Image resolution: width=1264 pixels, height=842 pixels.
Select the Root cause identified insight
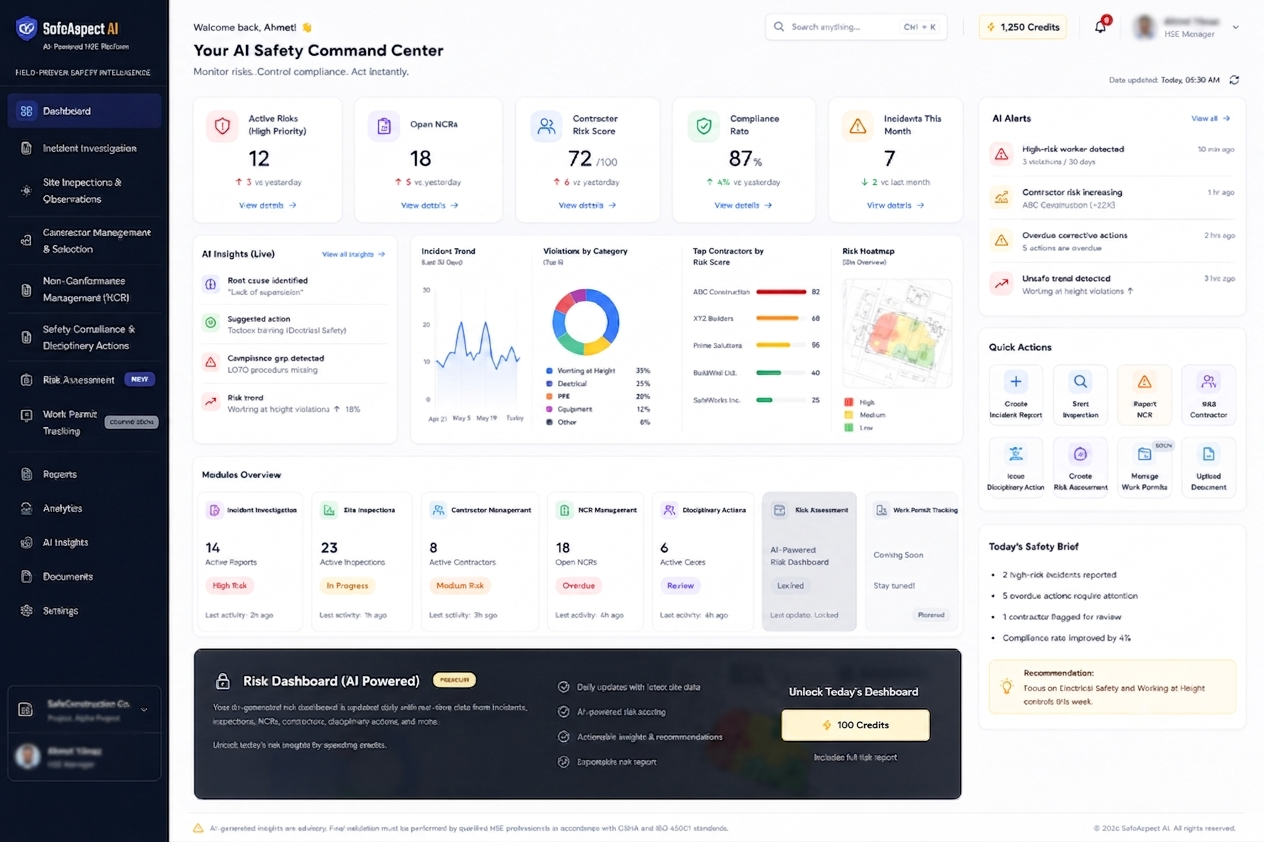click(x=294, y=285)
